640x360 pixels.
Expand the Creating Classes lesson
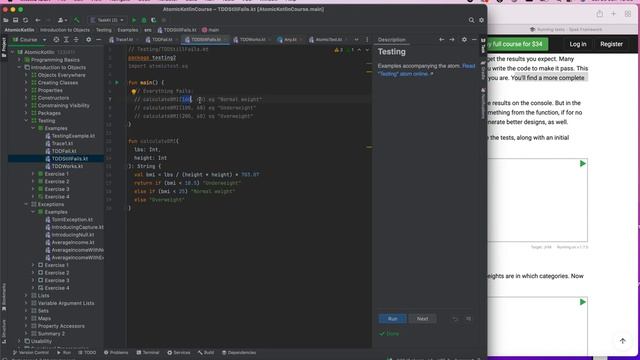[26, 82]
